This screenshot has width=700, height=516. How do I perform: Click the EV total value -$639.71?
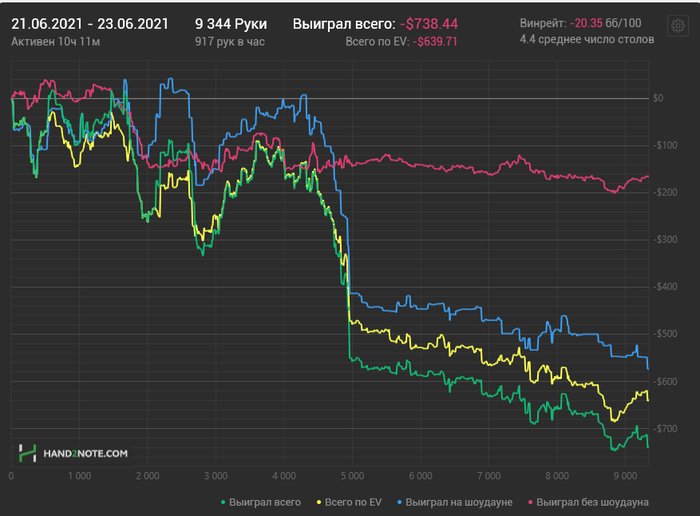coord(435,42)
